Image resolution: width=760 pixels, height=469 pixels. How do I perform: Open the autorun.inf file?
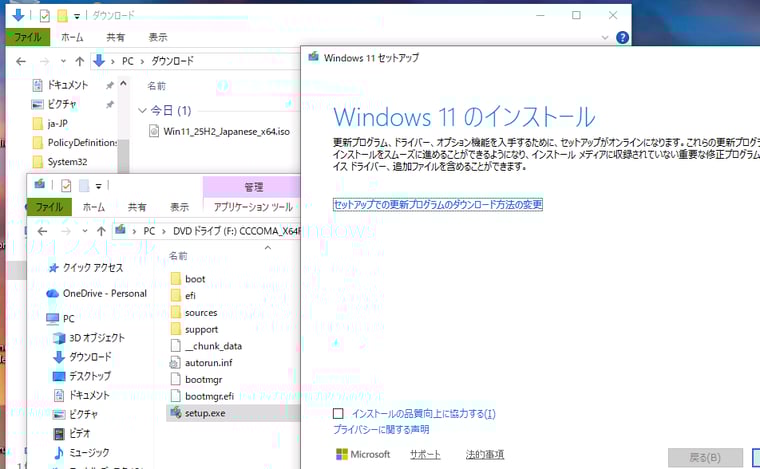(x=208, y=362)
